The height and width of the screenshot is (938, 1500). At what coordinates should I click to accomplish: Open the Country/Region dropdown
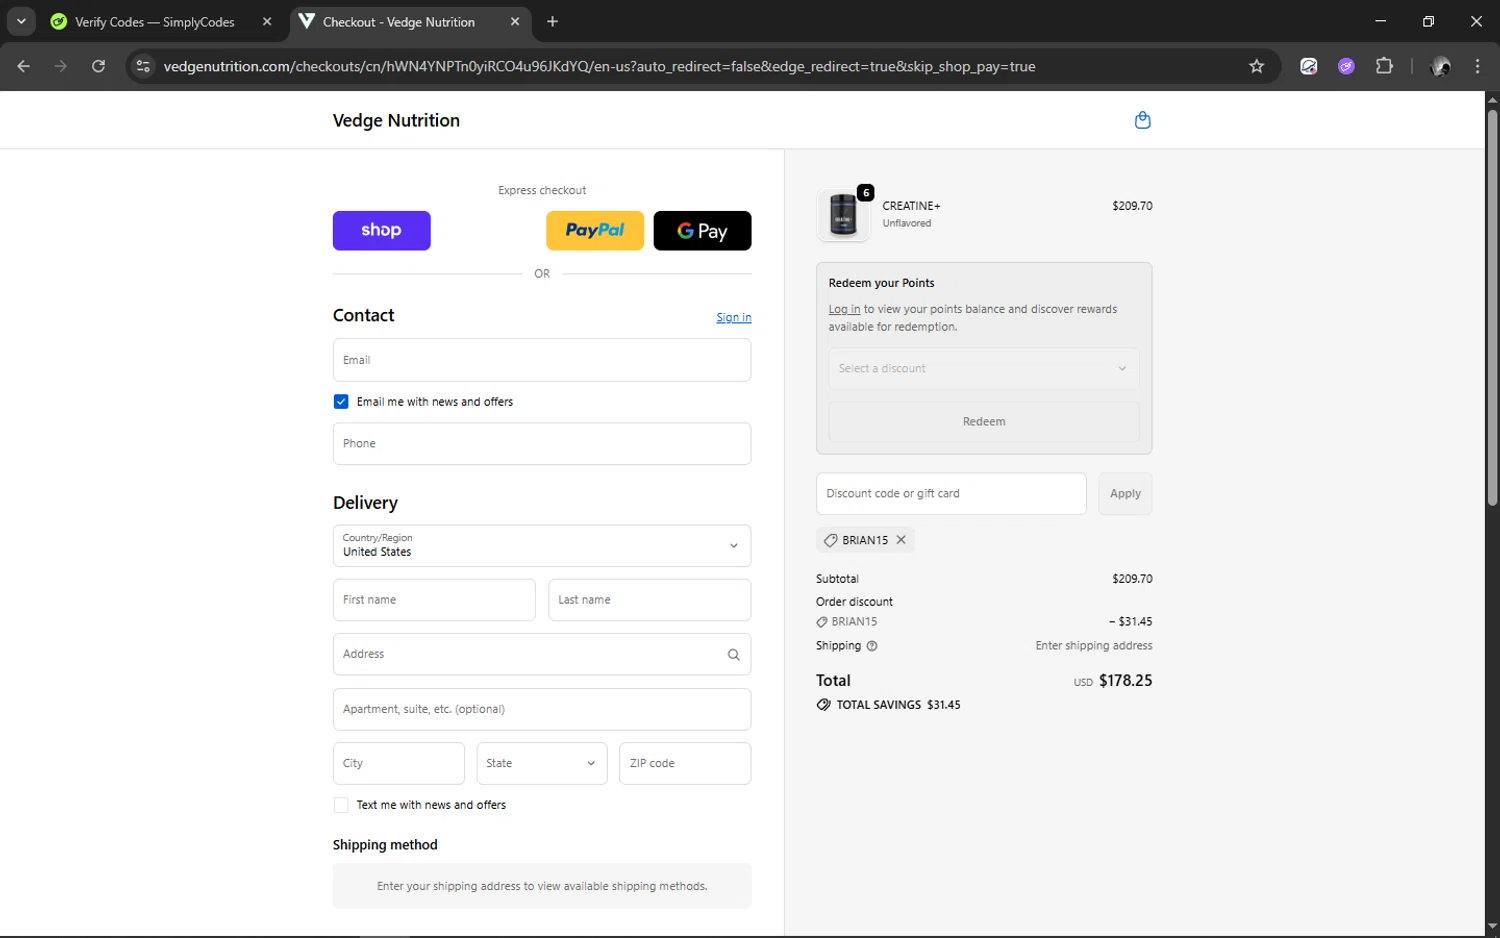[542, 546]
